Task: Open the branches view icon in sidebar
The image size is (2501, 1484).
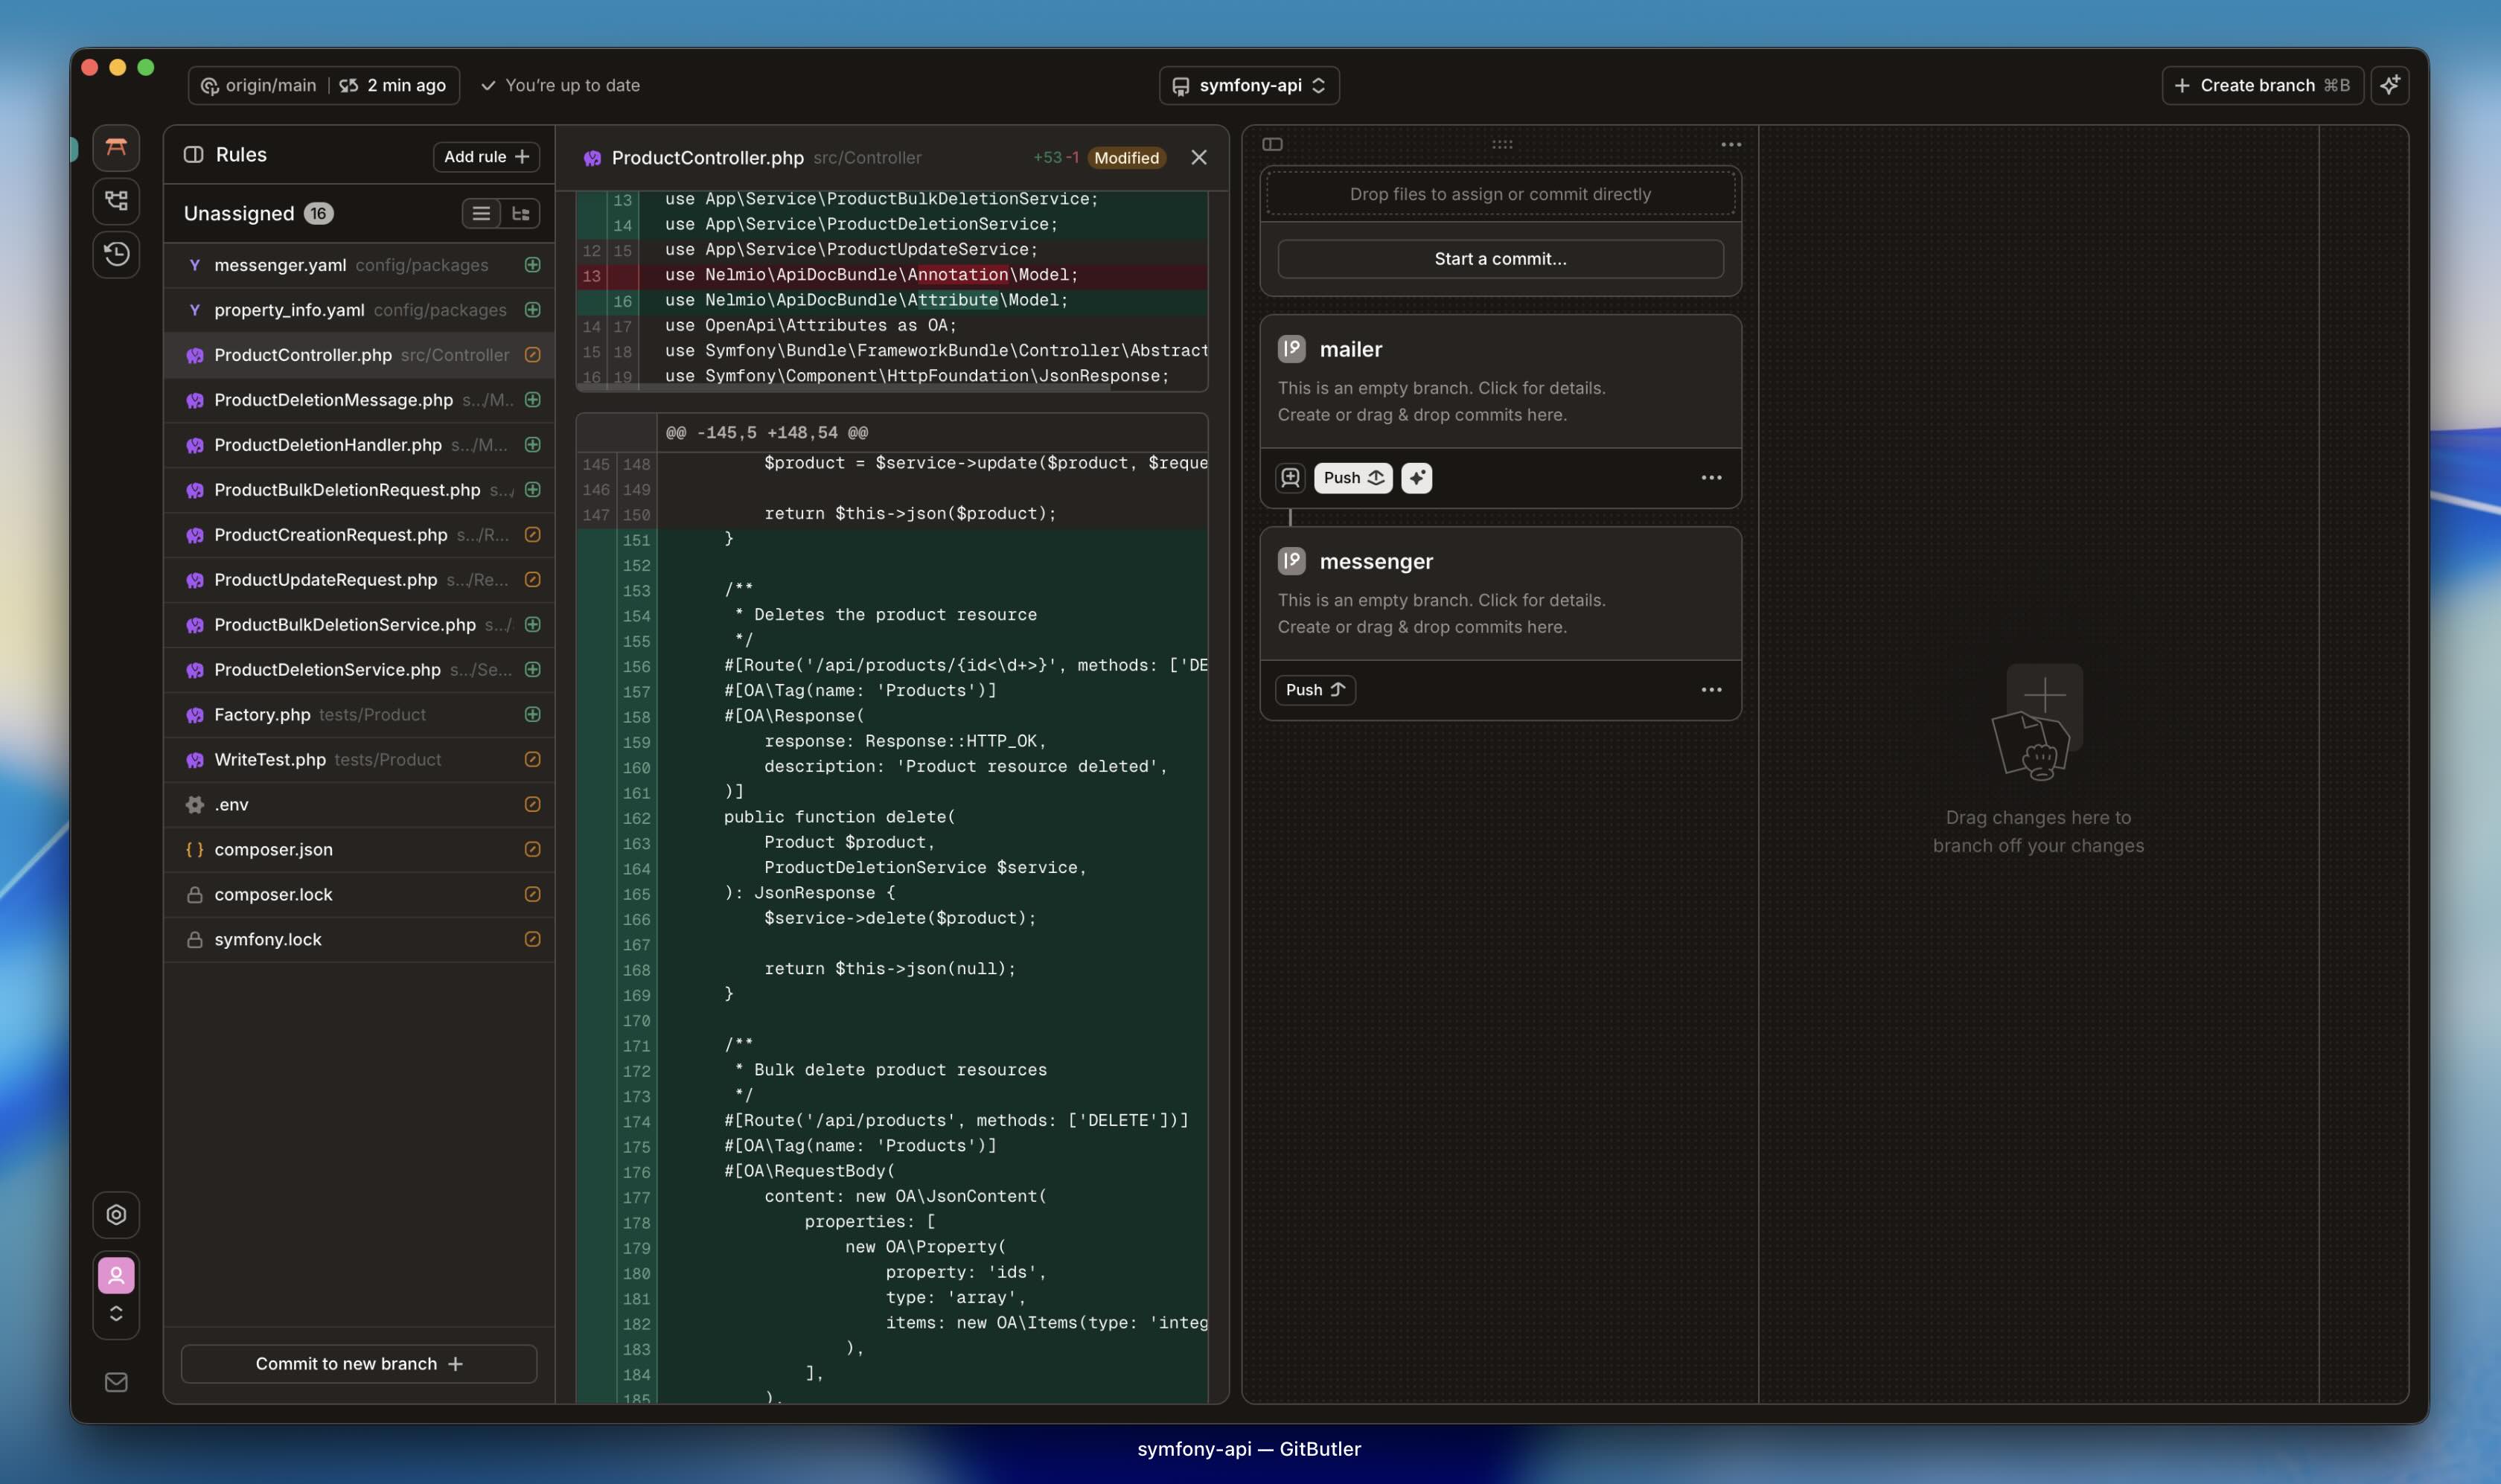Action: pyautogui.click(x=116, y=201)
